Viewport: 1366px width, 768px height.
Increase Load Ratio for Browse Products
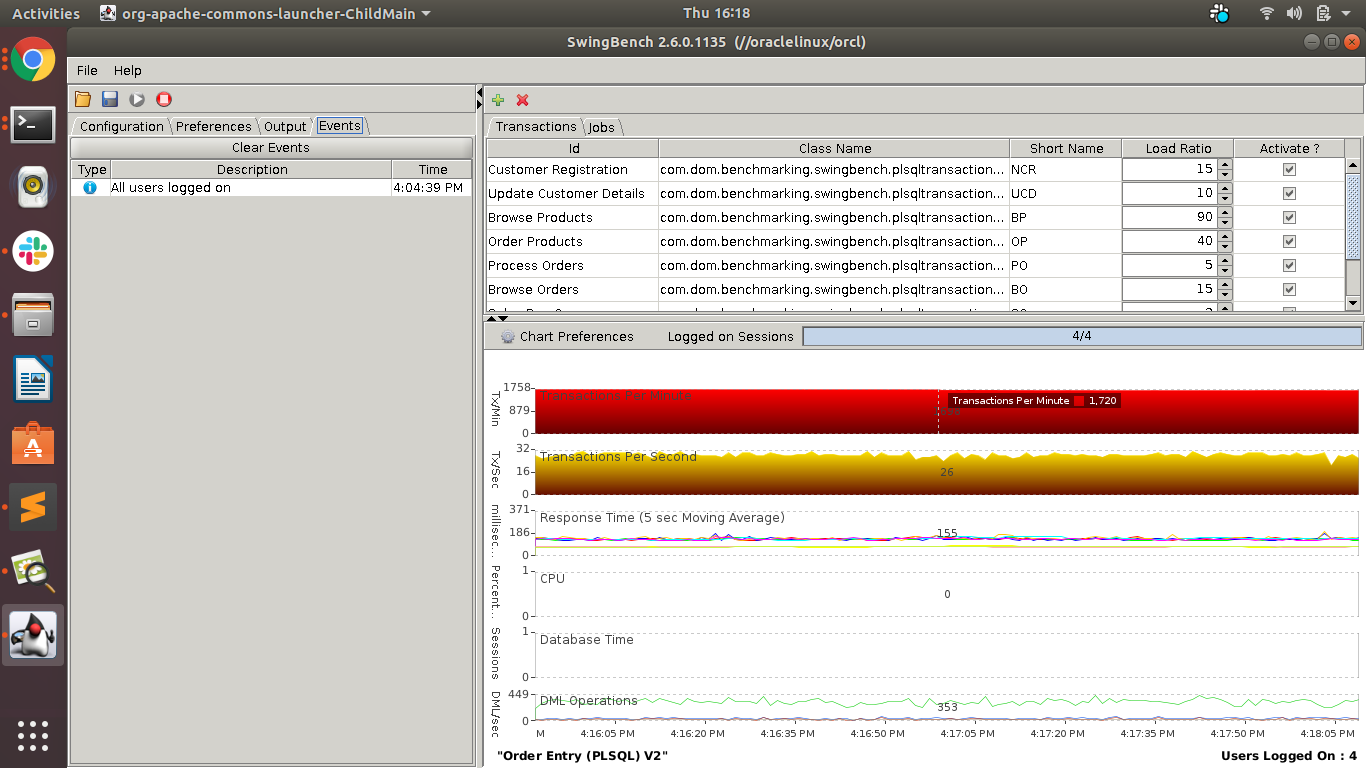tap(1225, 213)
